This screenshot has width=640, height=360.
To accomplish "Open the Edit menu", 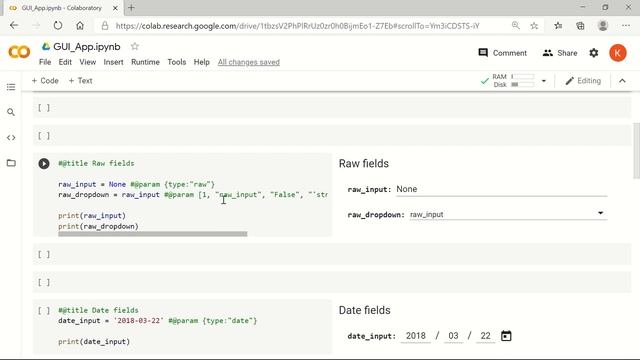I will 65,62.
